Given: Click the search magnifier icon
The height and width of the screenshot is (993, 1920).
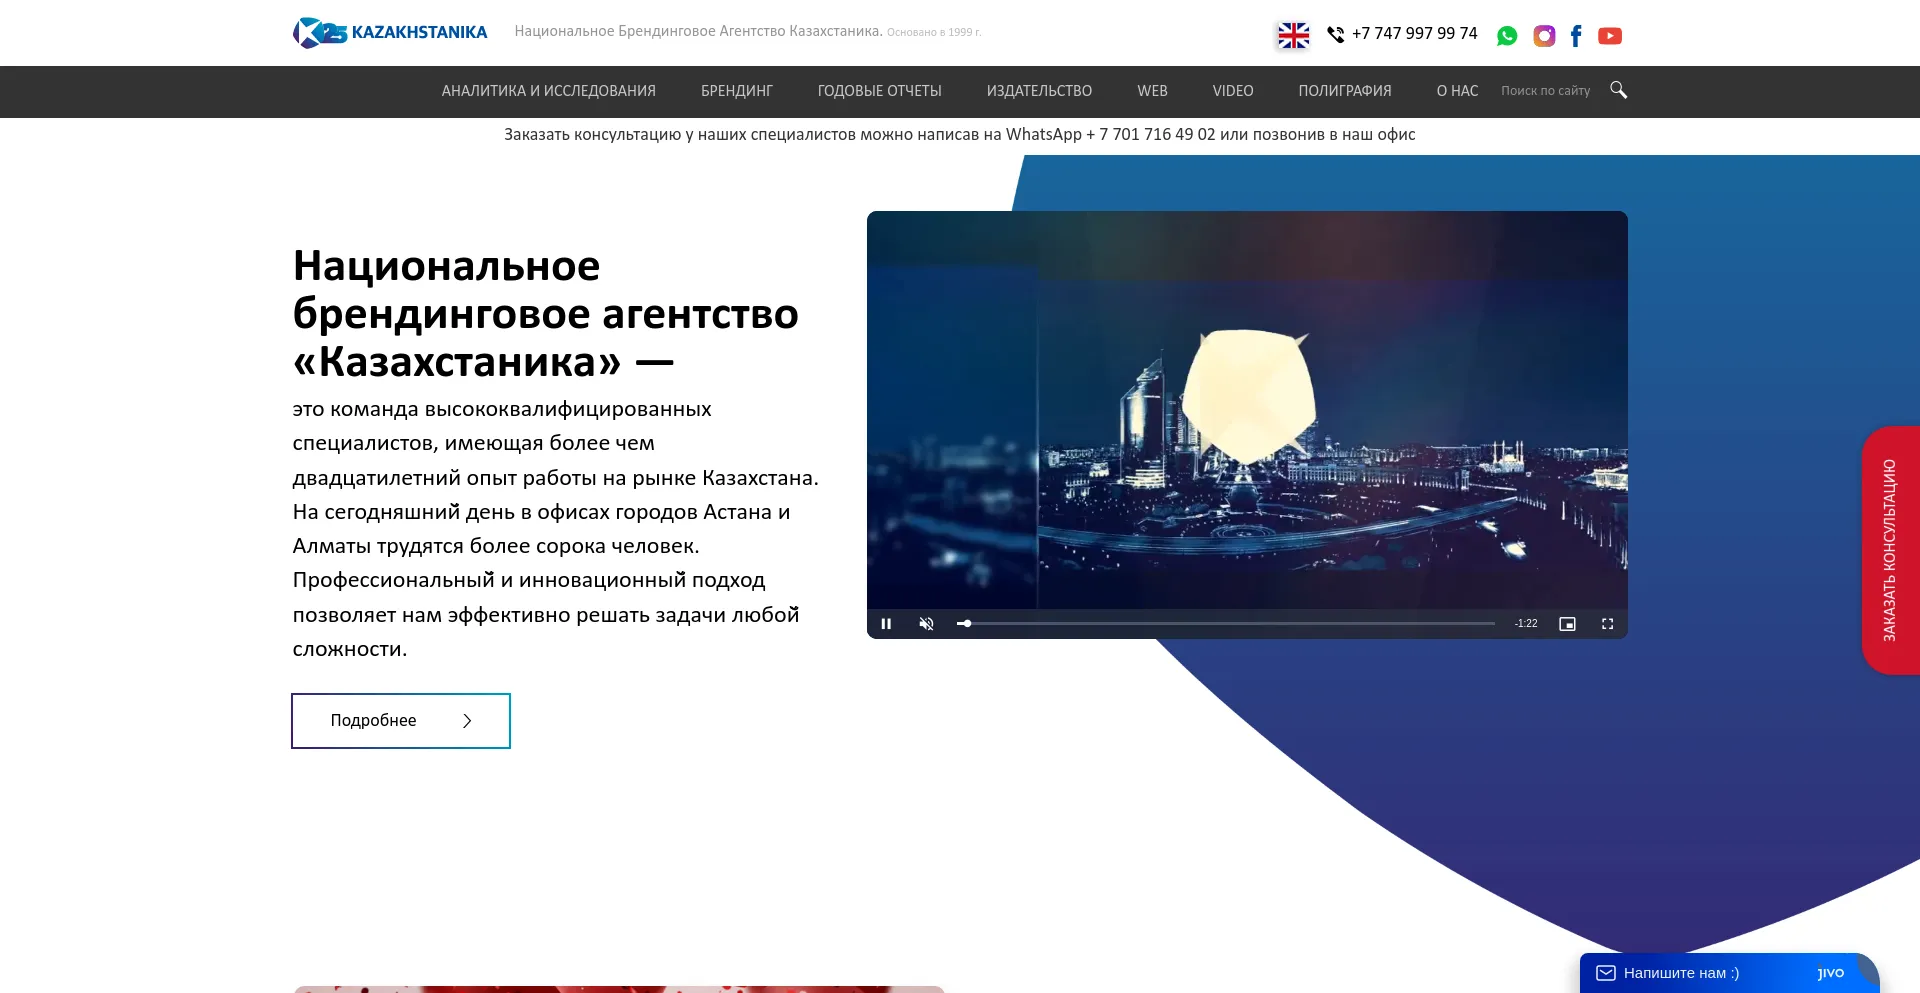Looking at the screenshot, I should (x=1618, y=90).
